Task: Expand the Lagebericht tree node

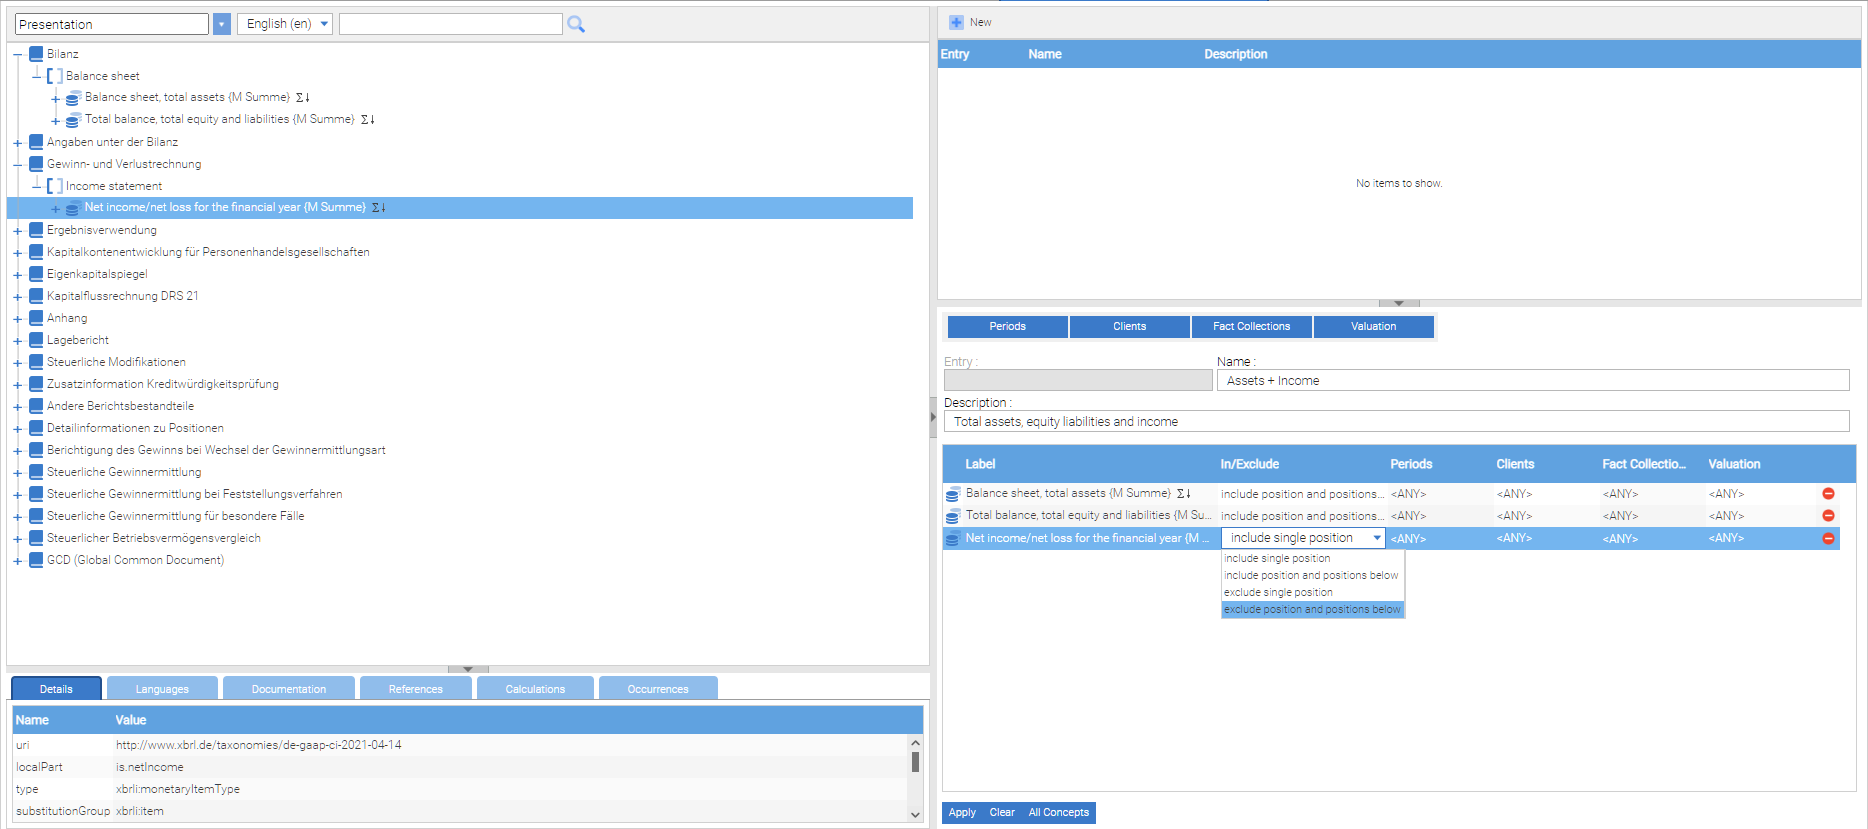Action: 18,341
